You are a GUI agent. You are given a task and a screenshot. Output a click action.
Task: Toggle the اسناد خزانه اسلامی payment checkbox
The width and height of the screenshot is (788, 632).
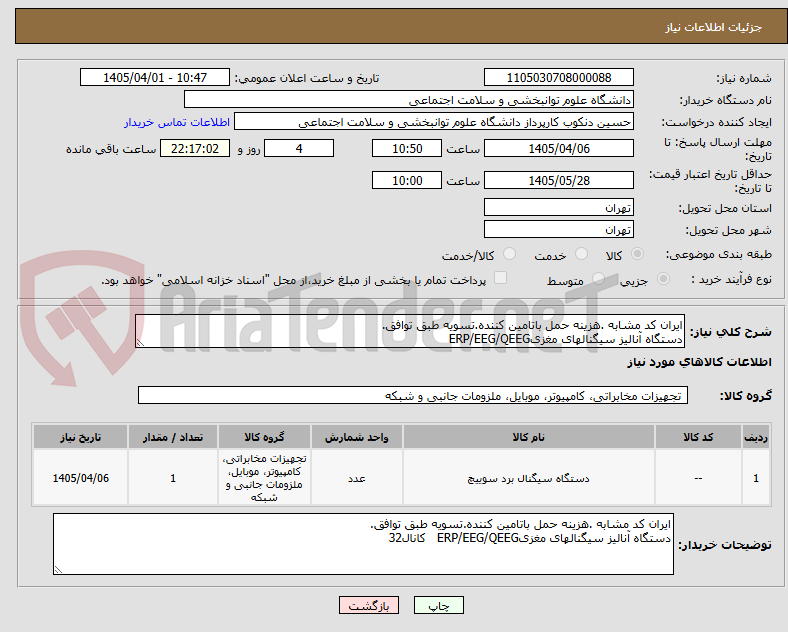[501, 278]
